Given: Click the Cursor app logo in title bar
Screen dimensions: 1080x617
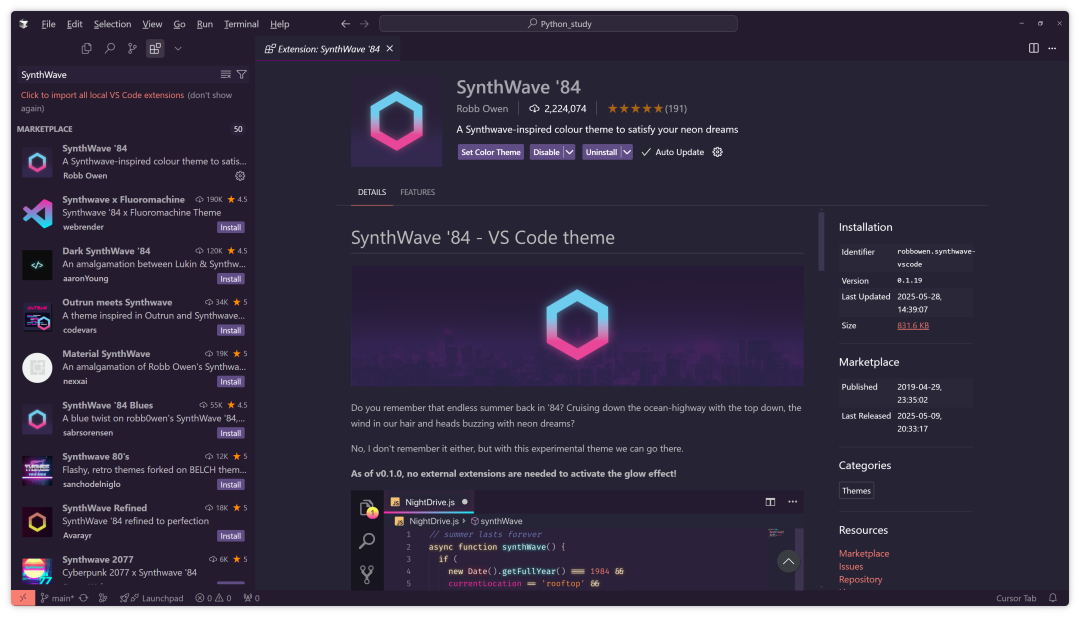Looking at the screenshot, I should click(24, 24).
